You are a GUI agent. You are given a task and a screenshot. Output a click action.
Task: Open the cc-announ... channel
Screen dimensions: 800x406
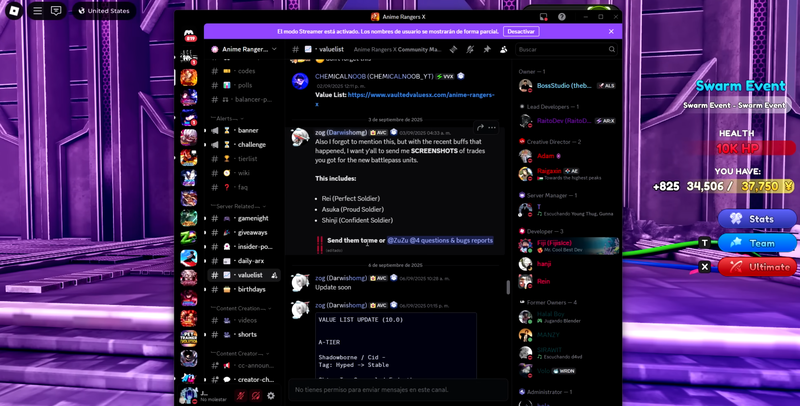click(244, 365)
